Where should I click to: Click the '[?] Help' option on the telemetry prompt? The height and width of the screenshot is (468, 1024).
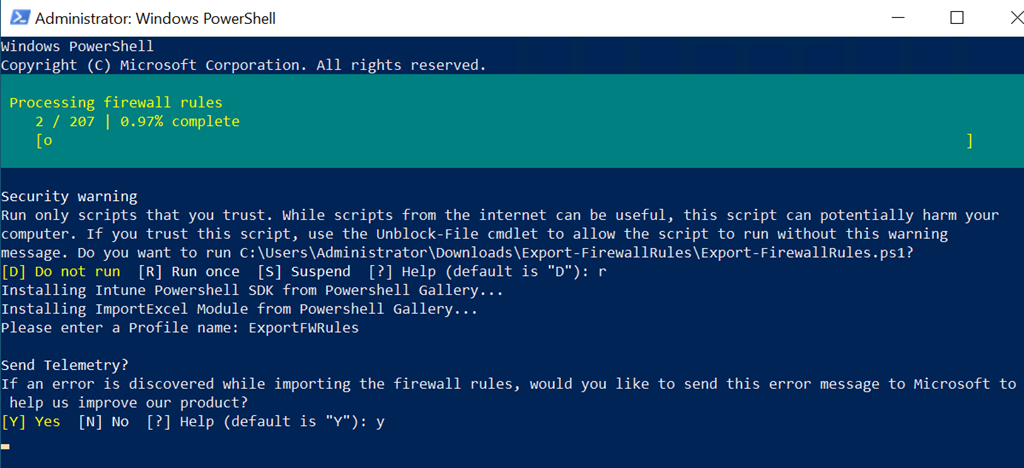pyautogui.click(x=170, y=422)
